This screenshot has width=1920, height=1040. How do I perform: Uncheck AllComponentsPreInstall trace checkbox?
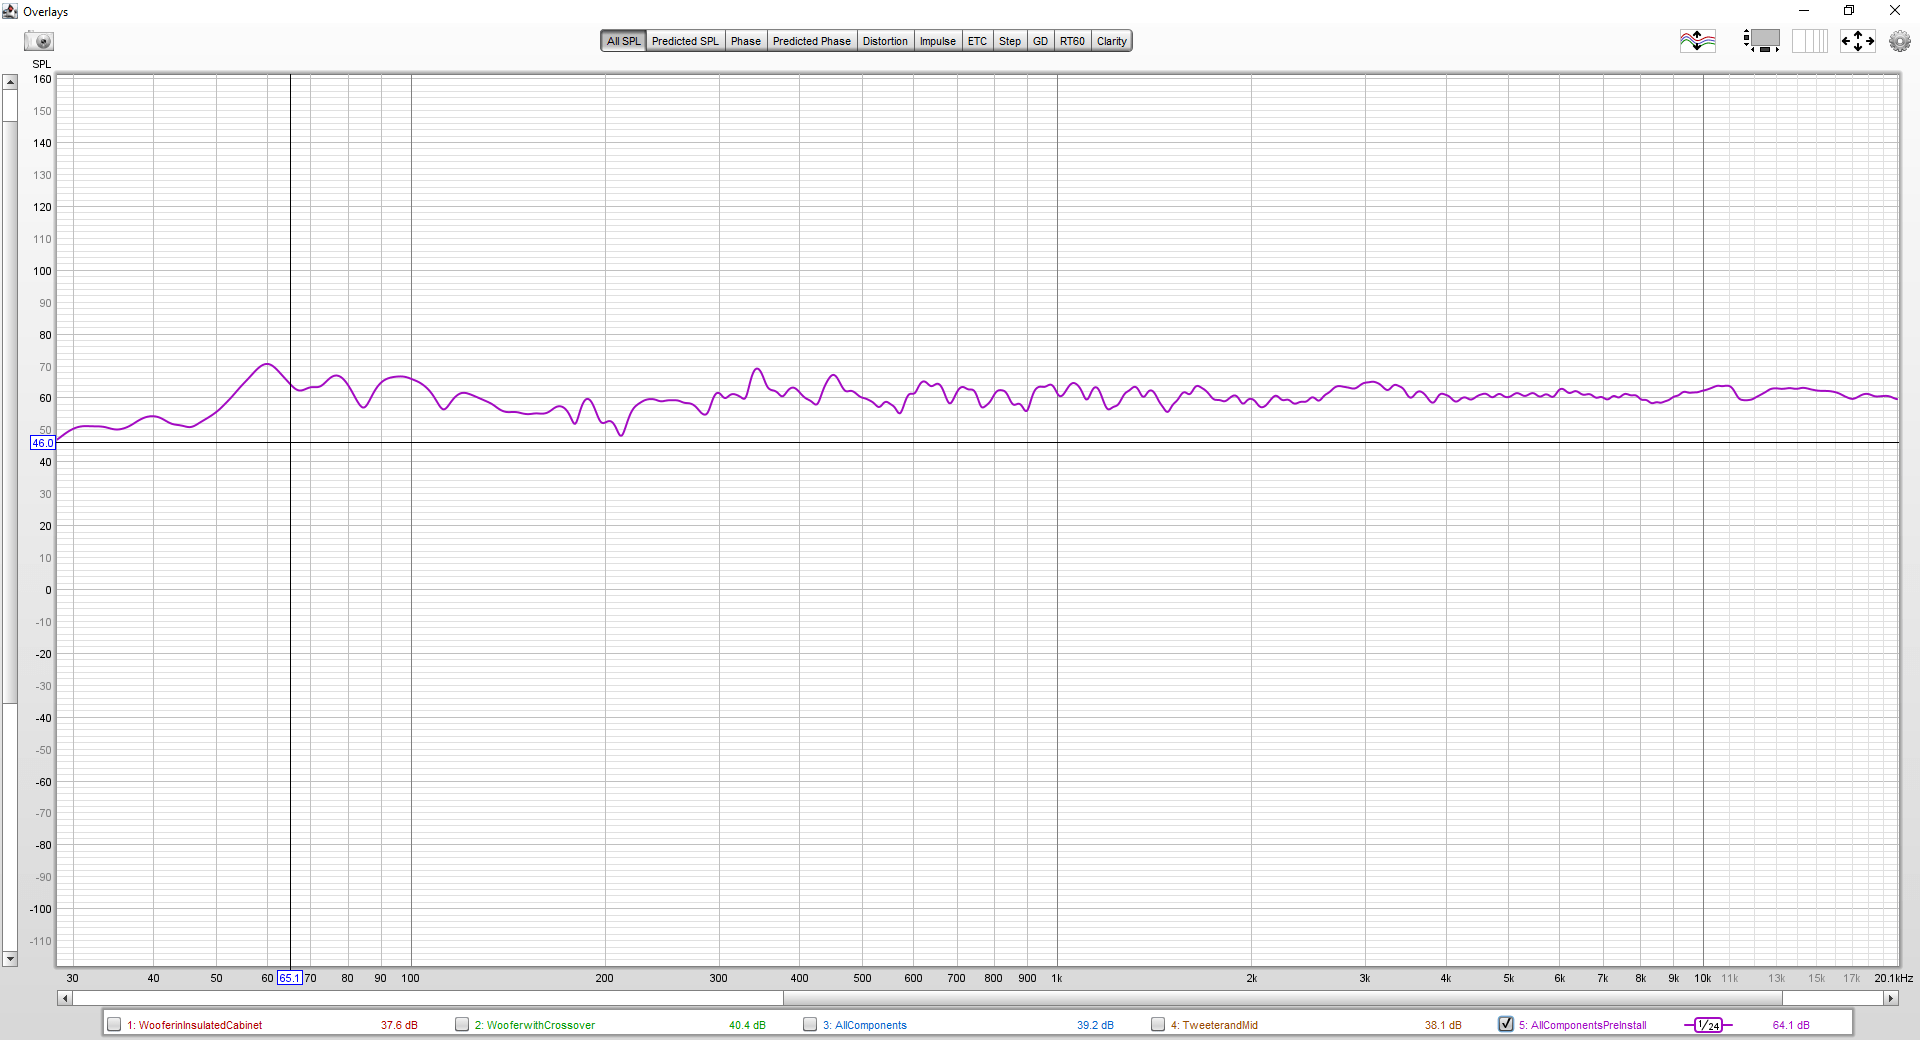[x=1506, y=1024]
